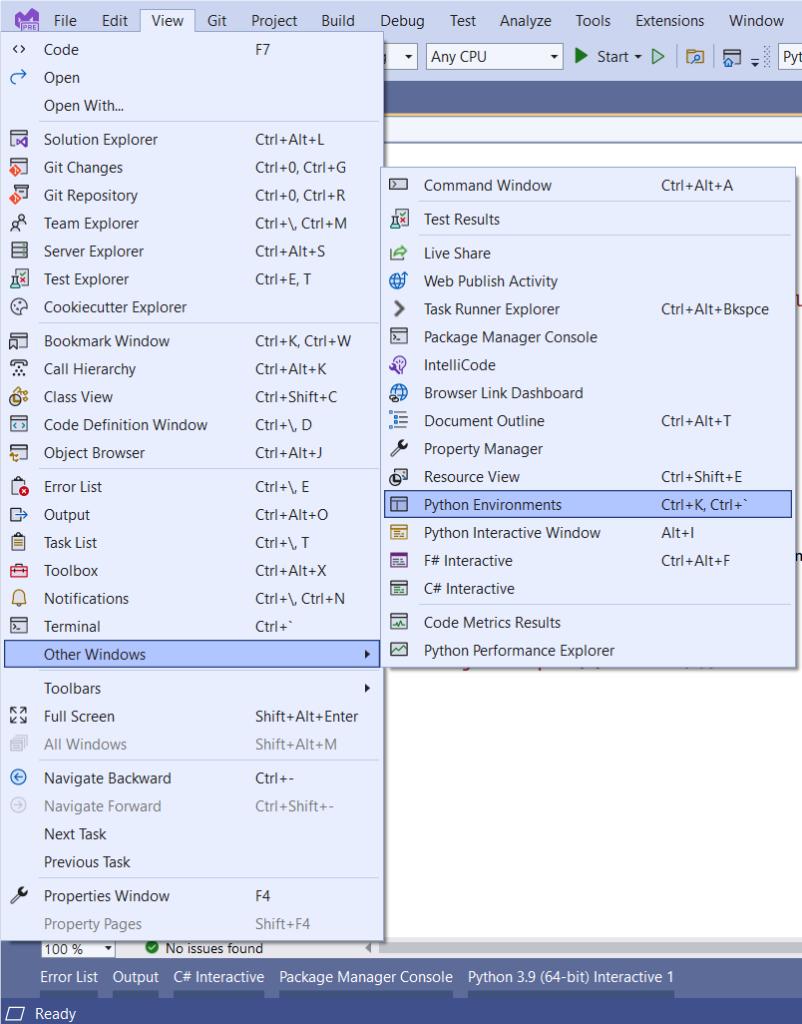
Task: Click the Live Share icon in submenu
Action: 398,254
